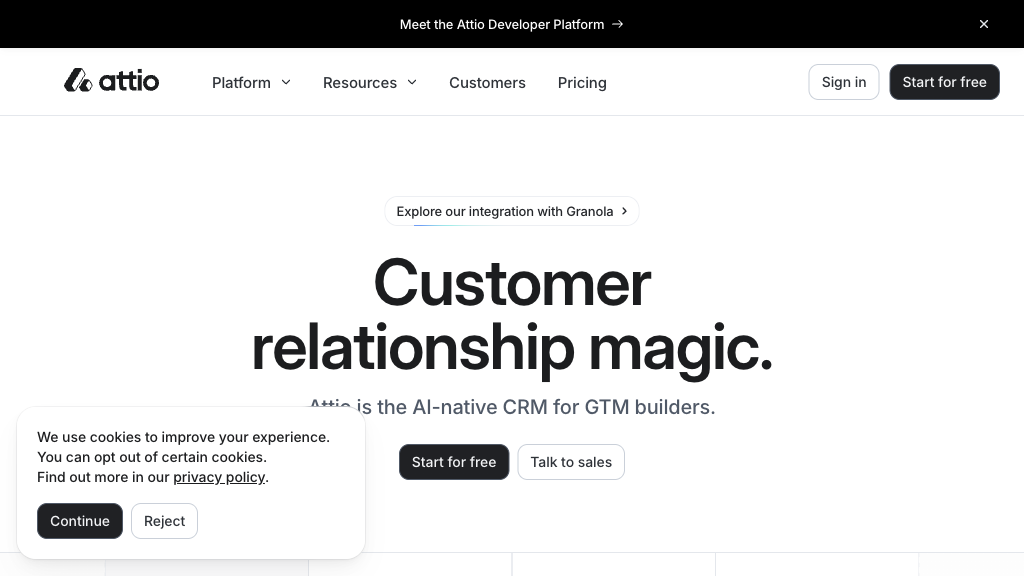Screen dimensions: 1024x576
Task: Expand the chevron beside Resources
Action: click(412, 82)
